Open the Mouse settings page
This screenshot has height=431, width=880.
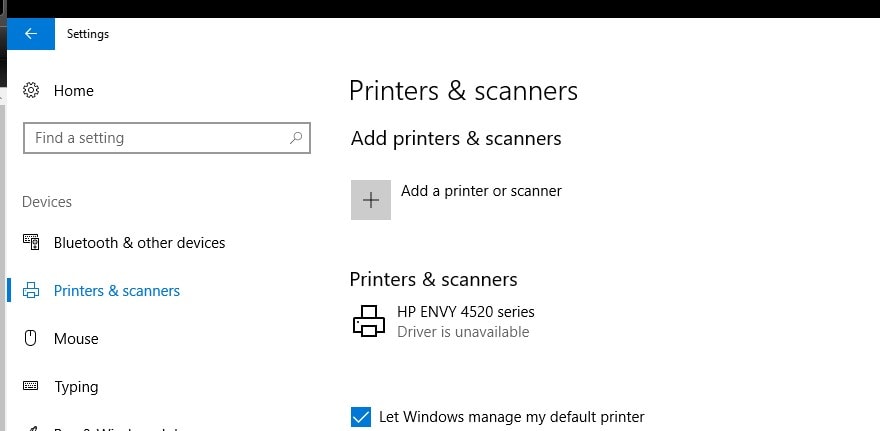pos(76,339)
